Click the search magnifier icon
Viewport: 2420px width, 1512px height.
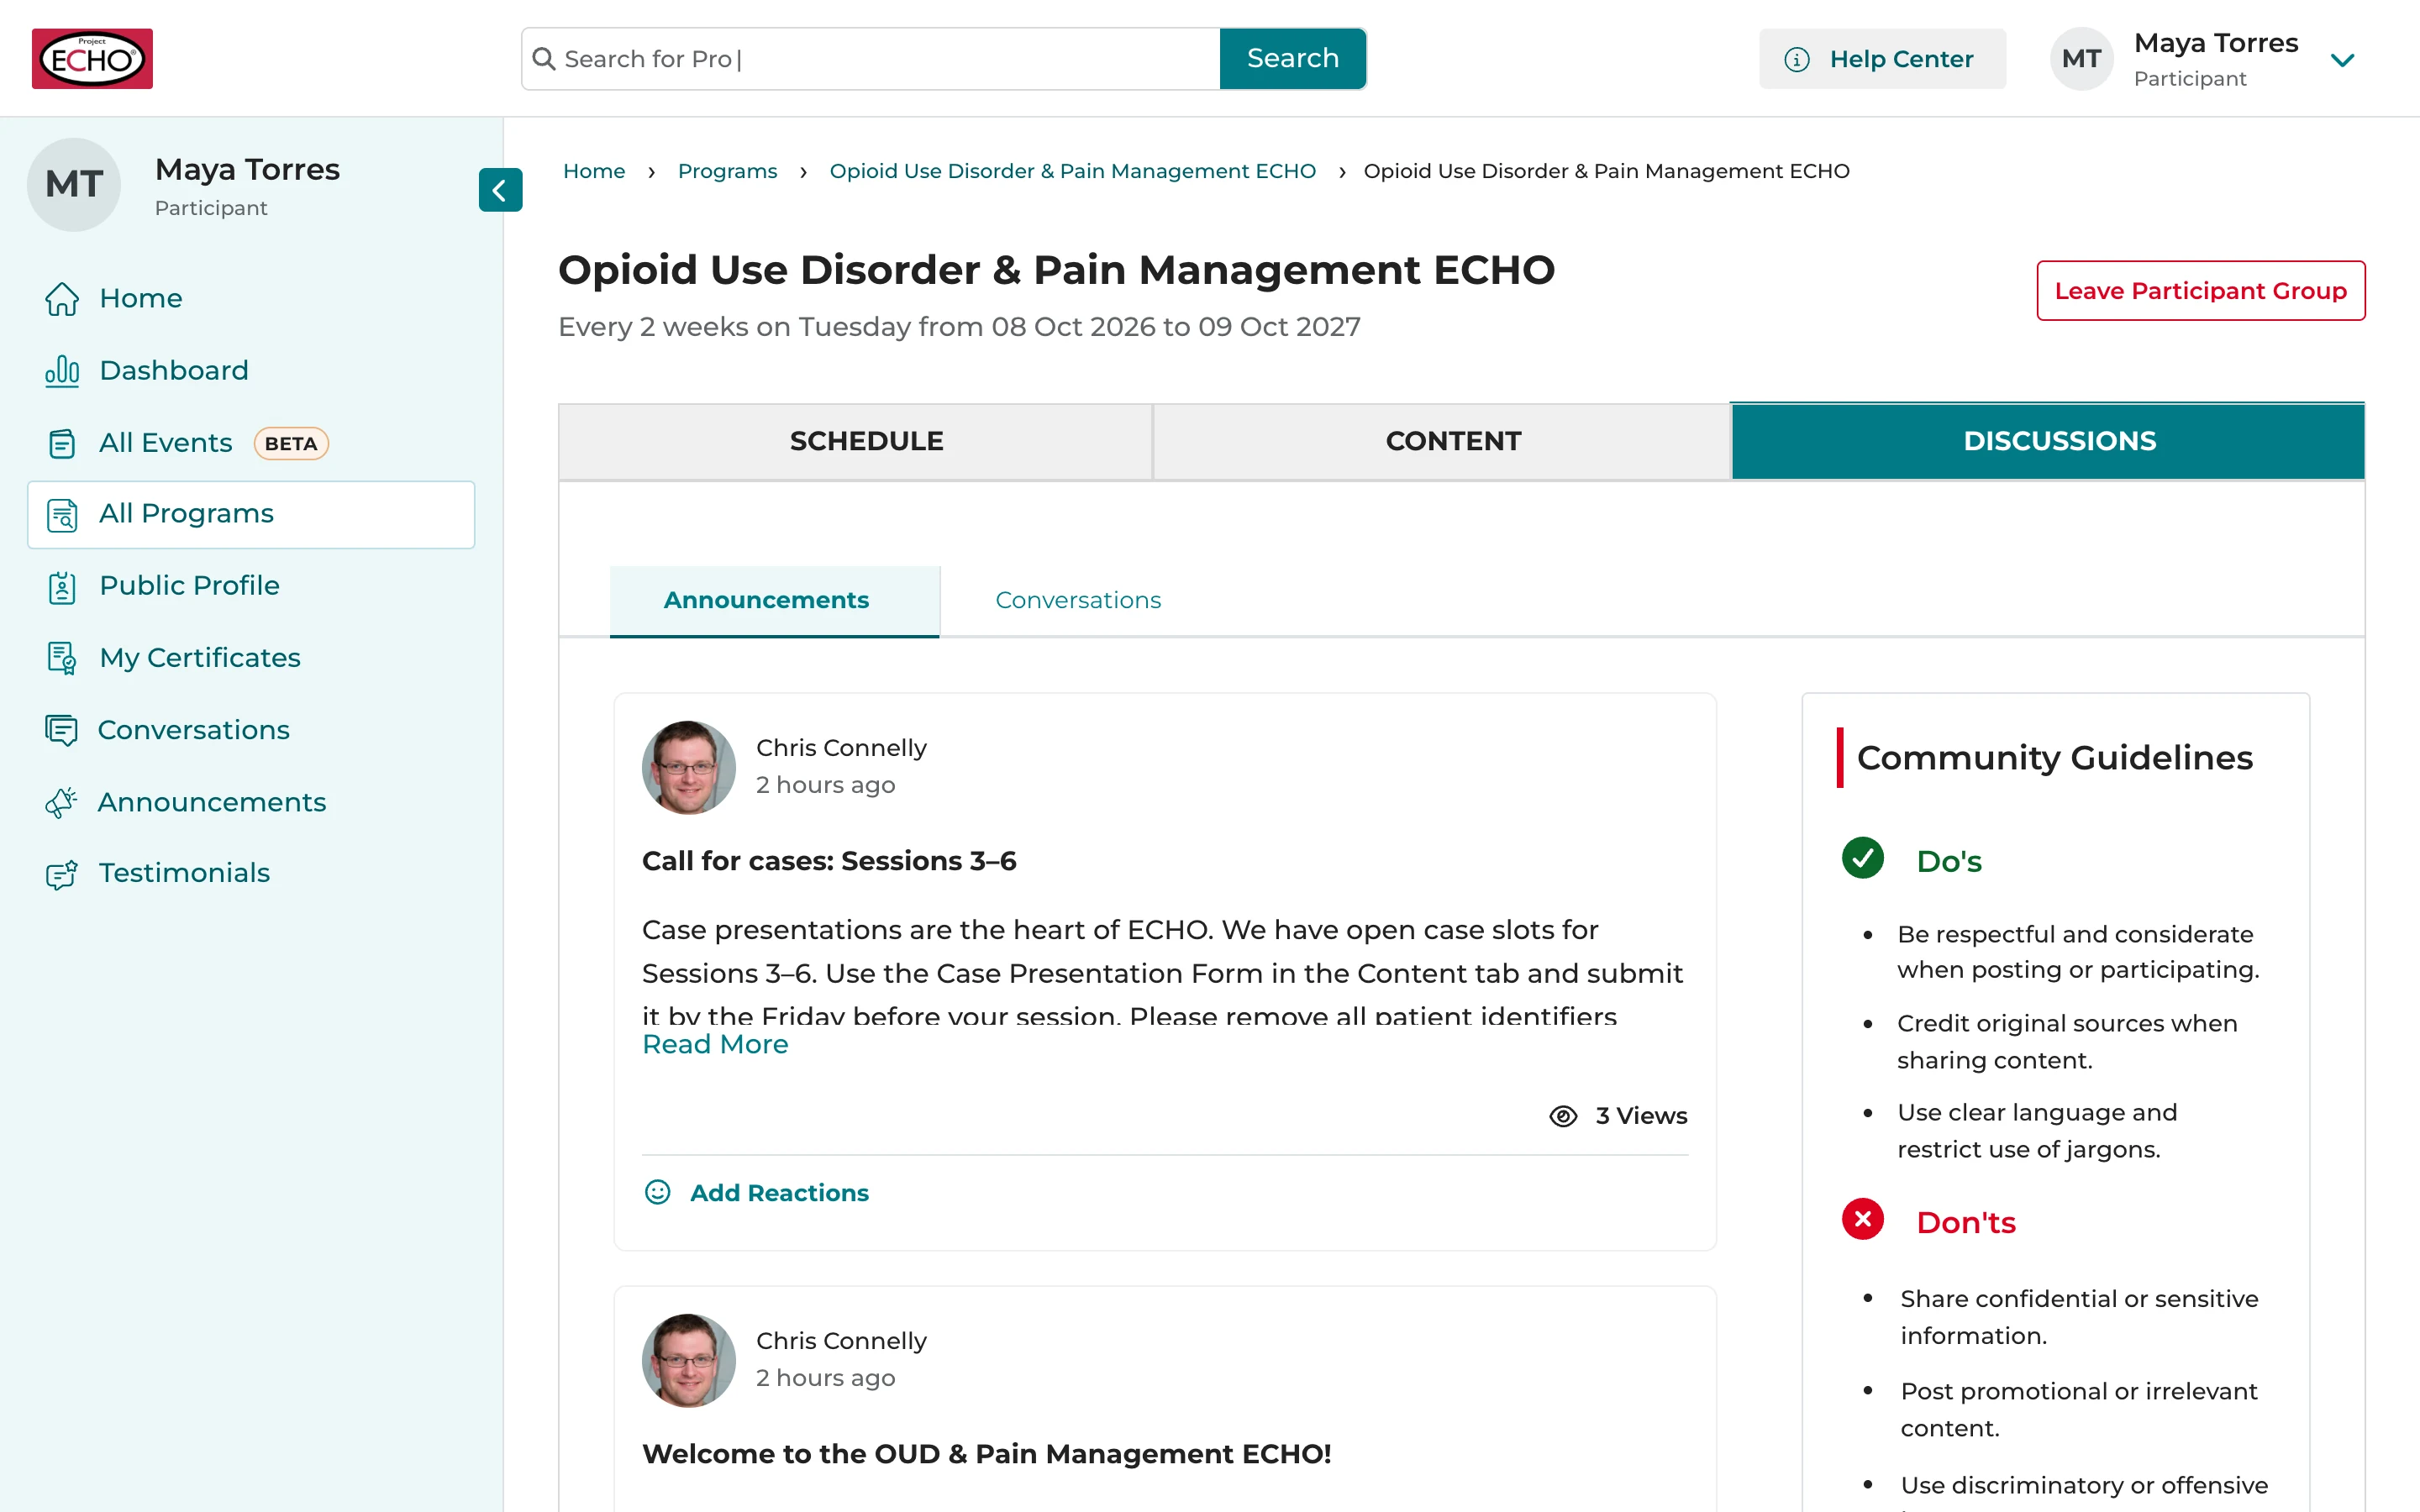tap(544, 59)
